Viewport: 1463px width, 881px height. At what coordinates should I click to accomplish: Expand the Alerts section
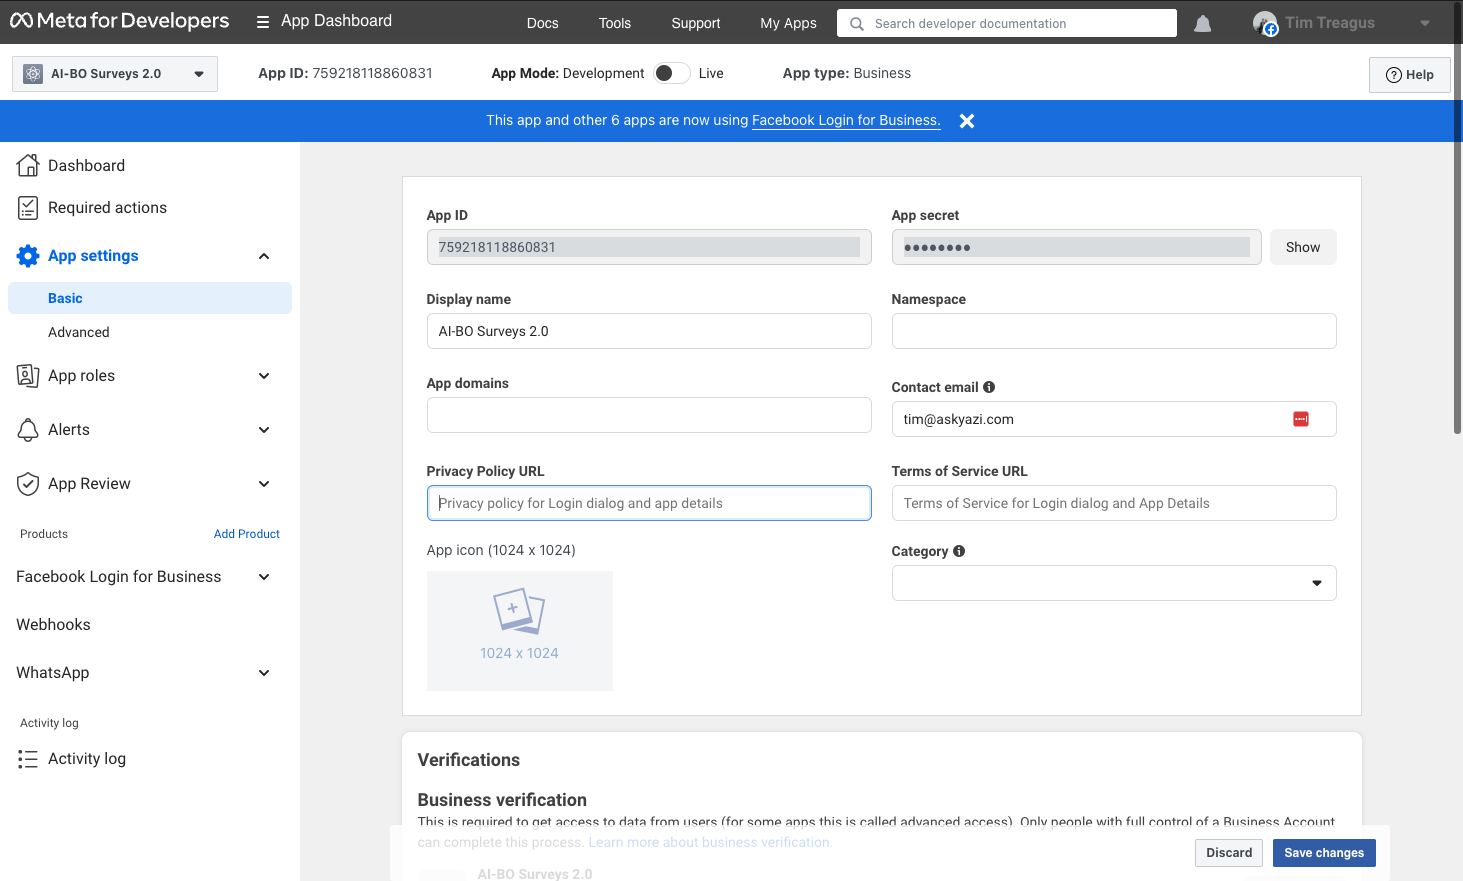click(x=264, y=430)
